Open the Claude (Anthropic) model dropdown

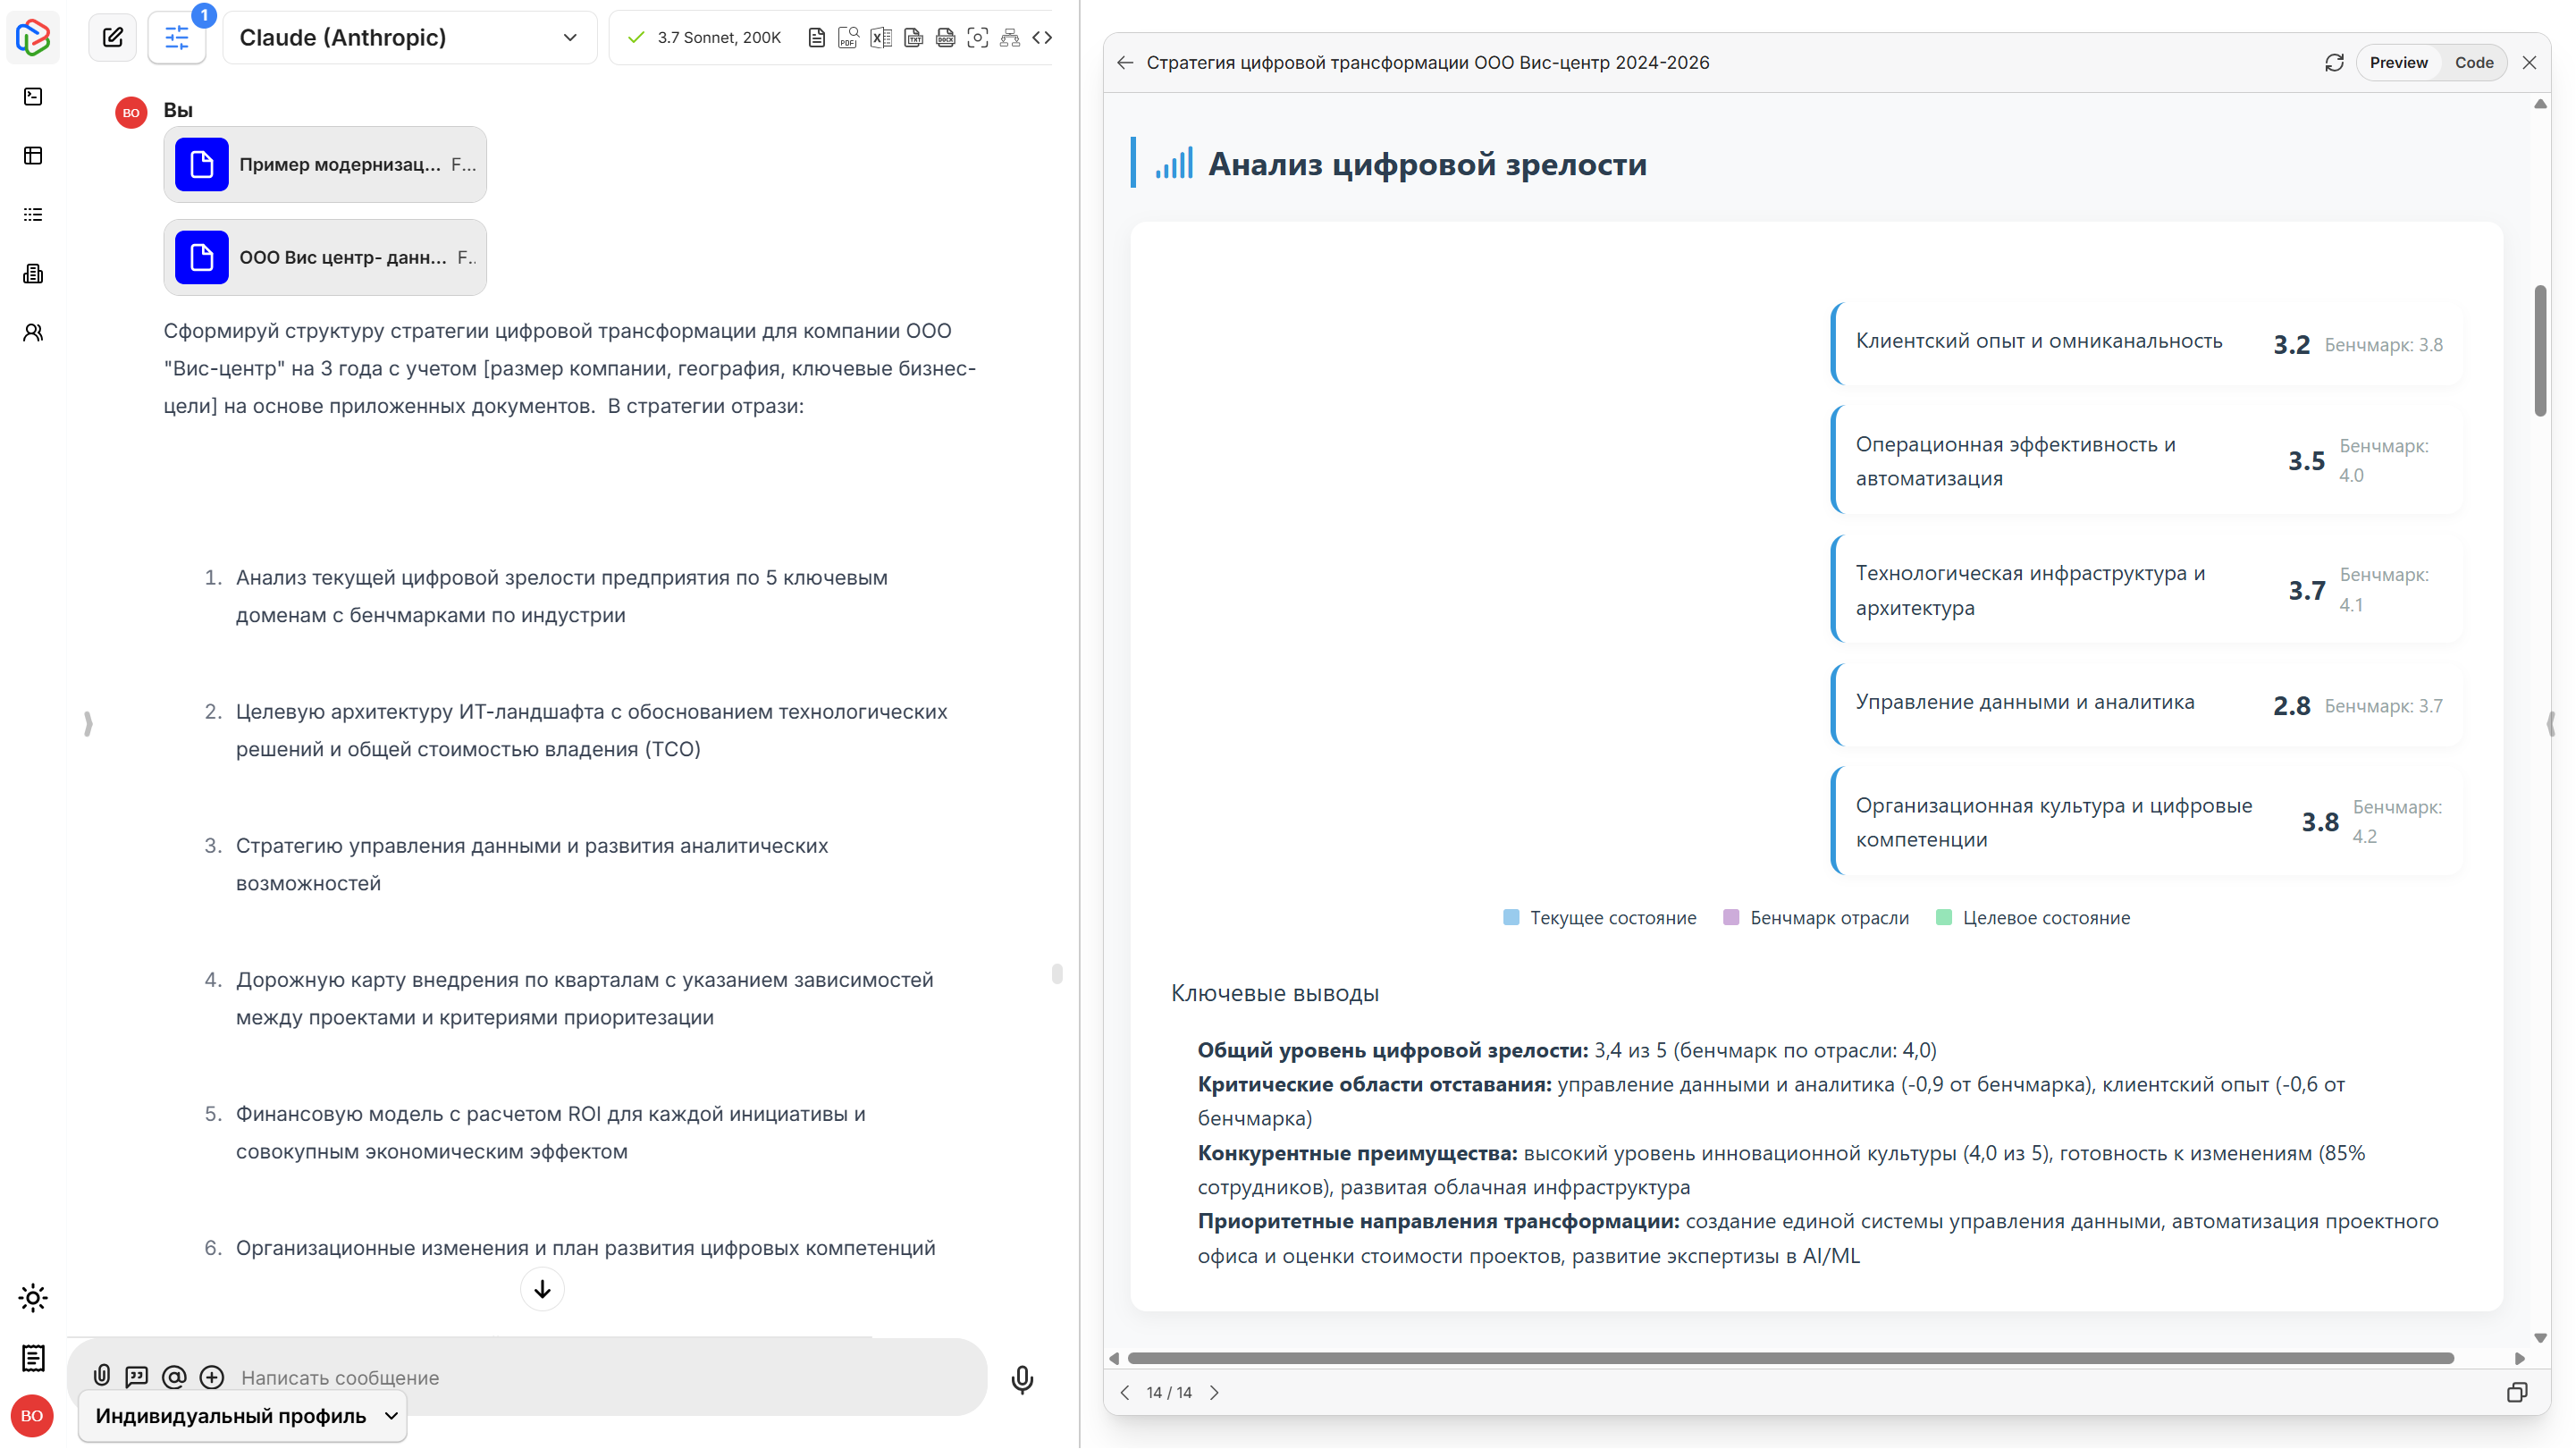(x=409, y=38)
